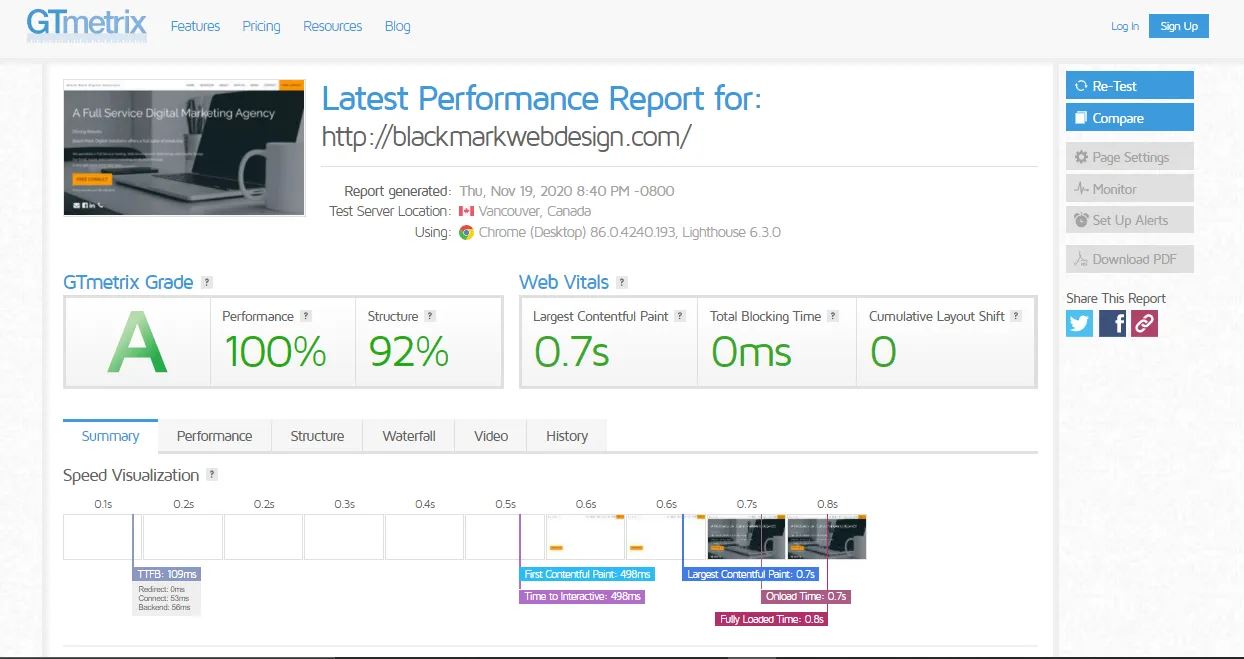Click Largest Contentful Paint: 0.7s marker

(751, 574)
